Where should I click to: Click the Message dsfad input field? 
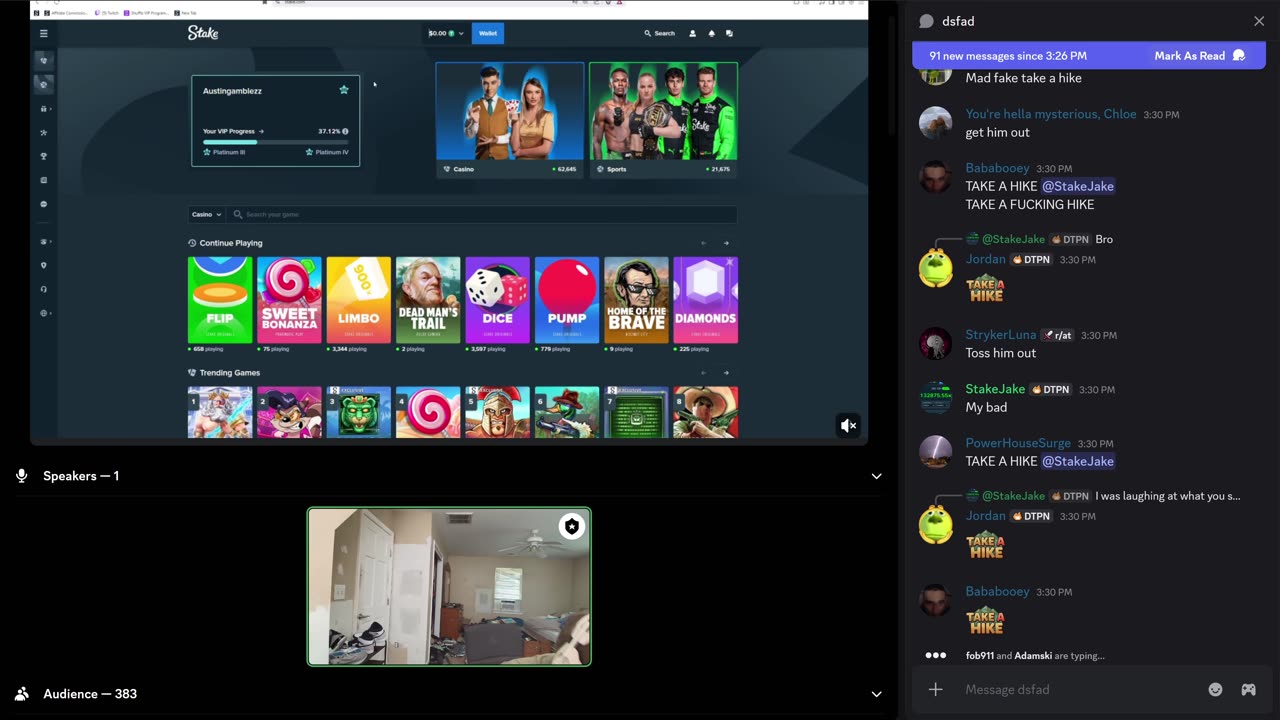1080,689
